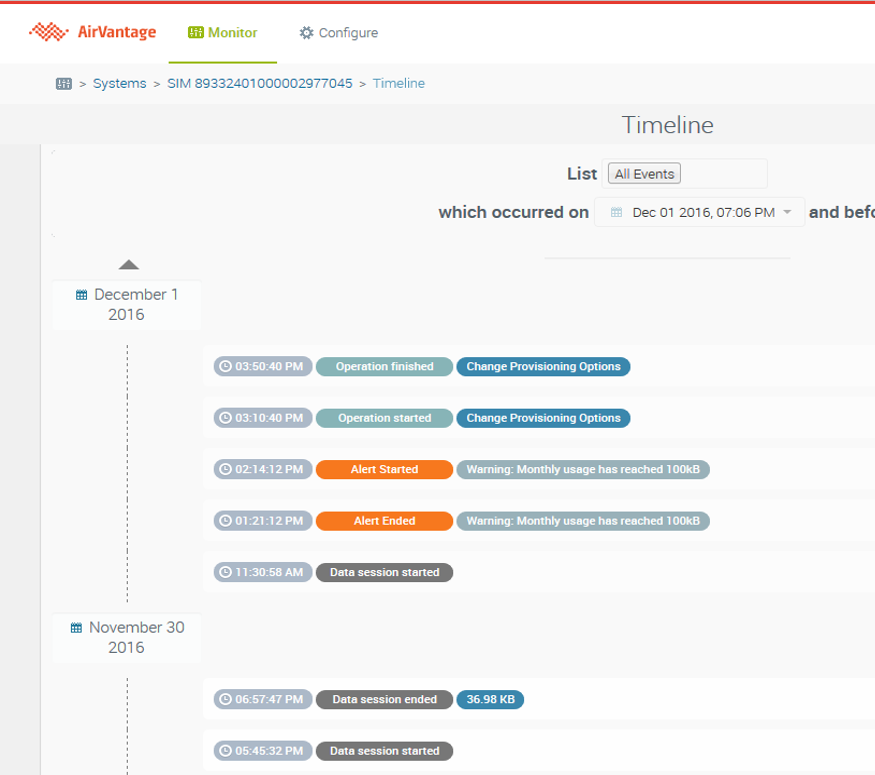Click the 02:14:12 PM timestamp marker
This screenshot has height=775, width=875.
(x=263, y=470)
